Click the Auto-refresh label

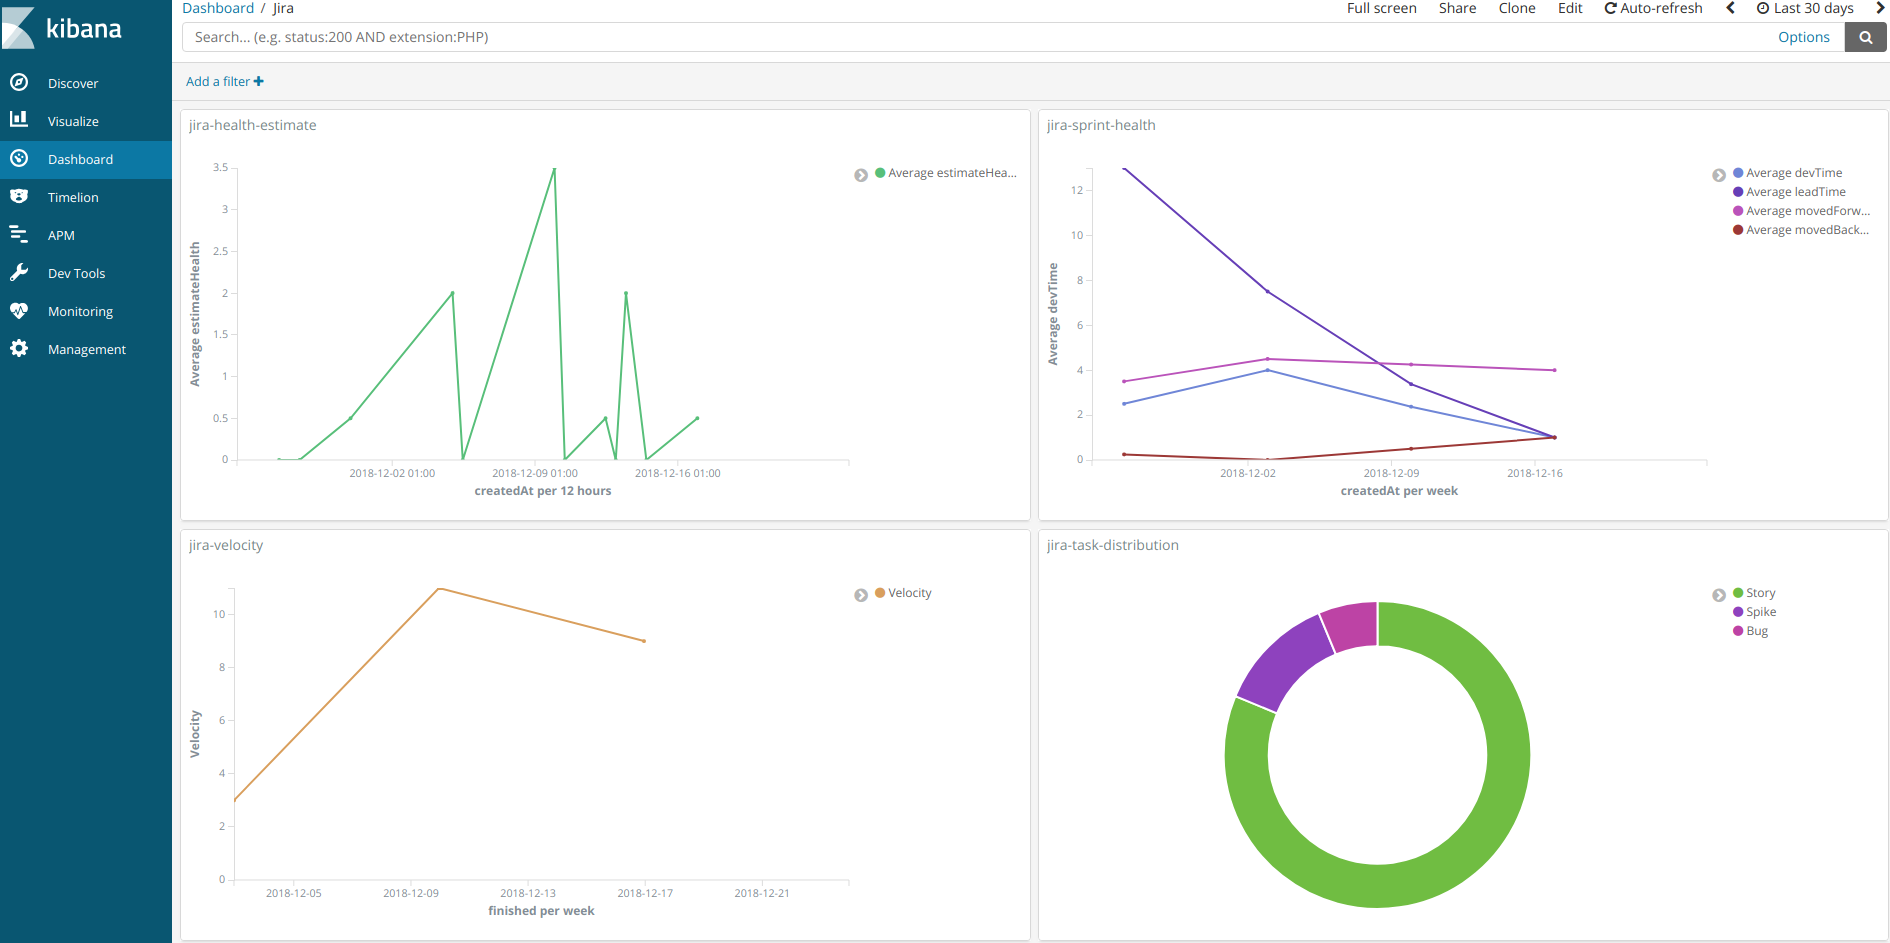point(1661,8)
